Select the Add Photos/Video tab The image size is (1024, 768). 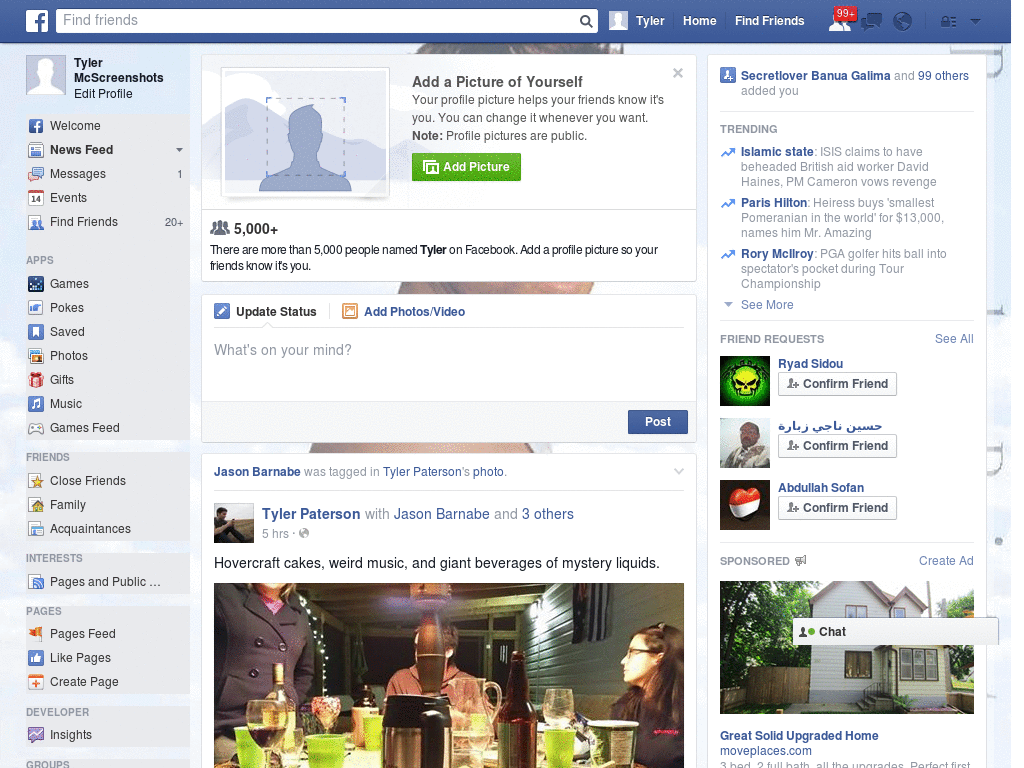click(404, 312)
